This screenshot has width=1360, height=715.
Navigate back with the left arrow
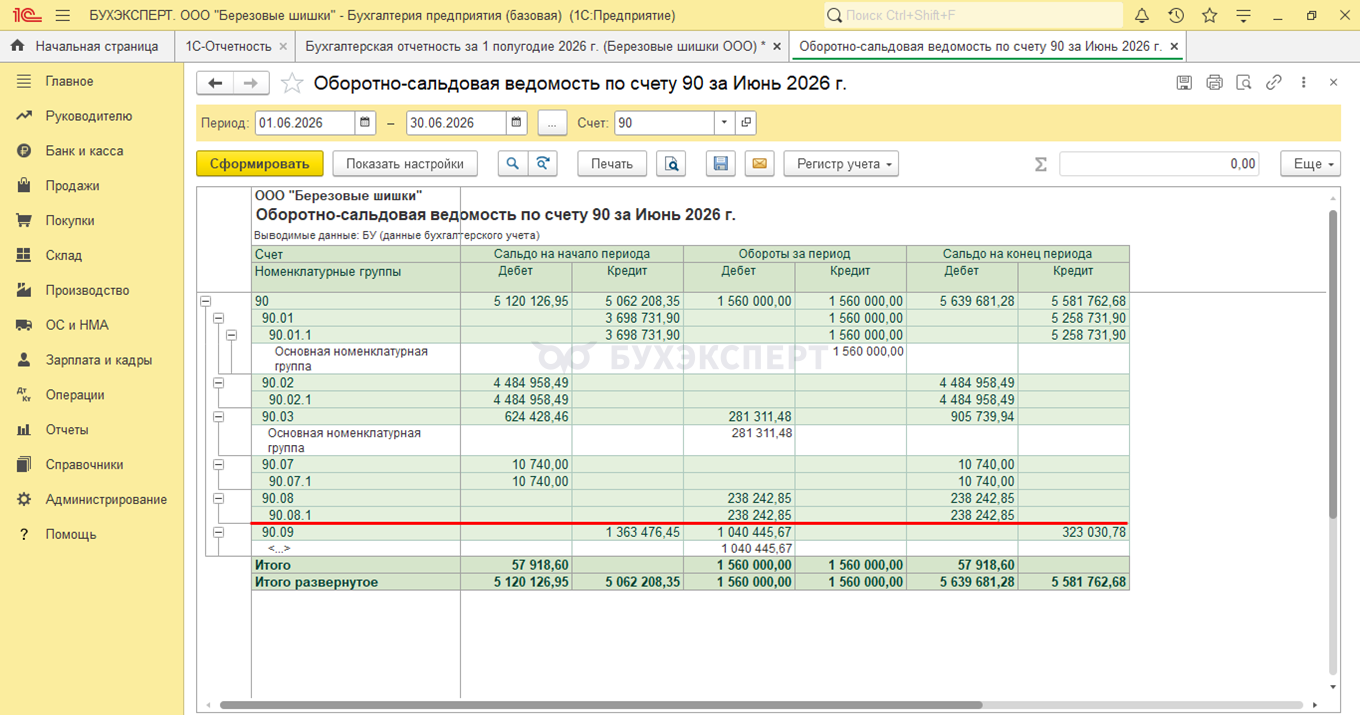(x=215, y=83)
